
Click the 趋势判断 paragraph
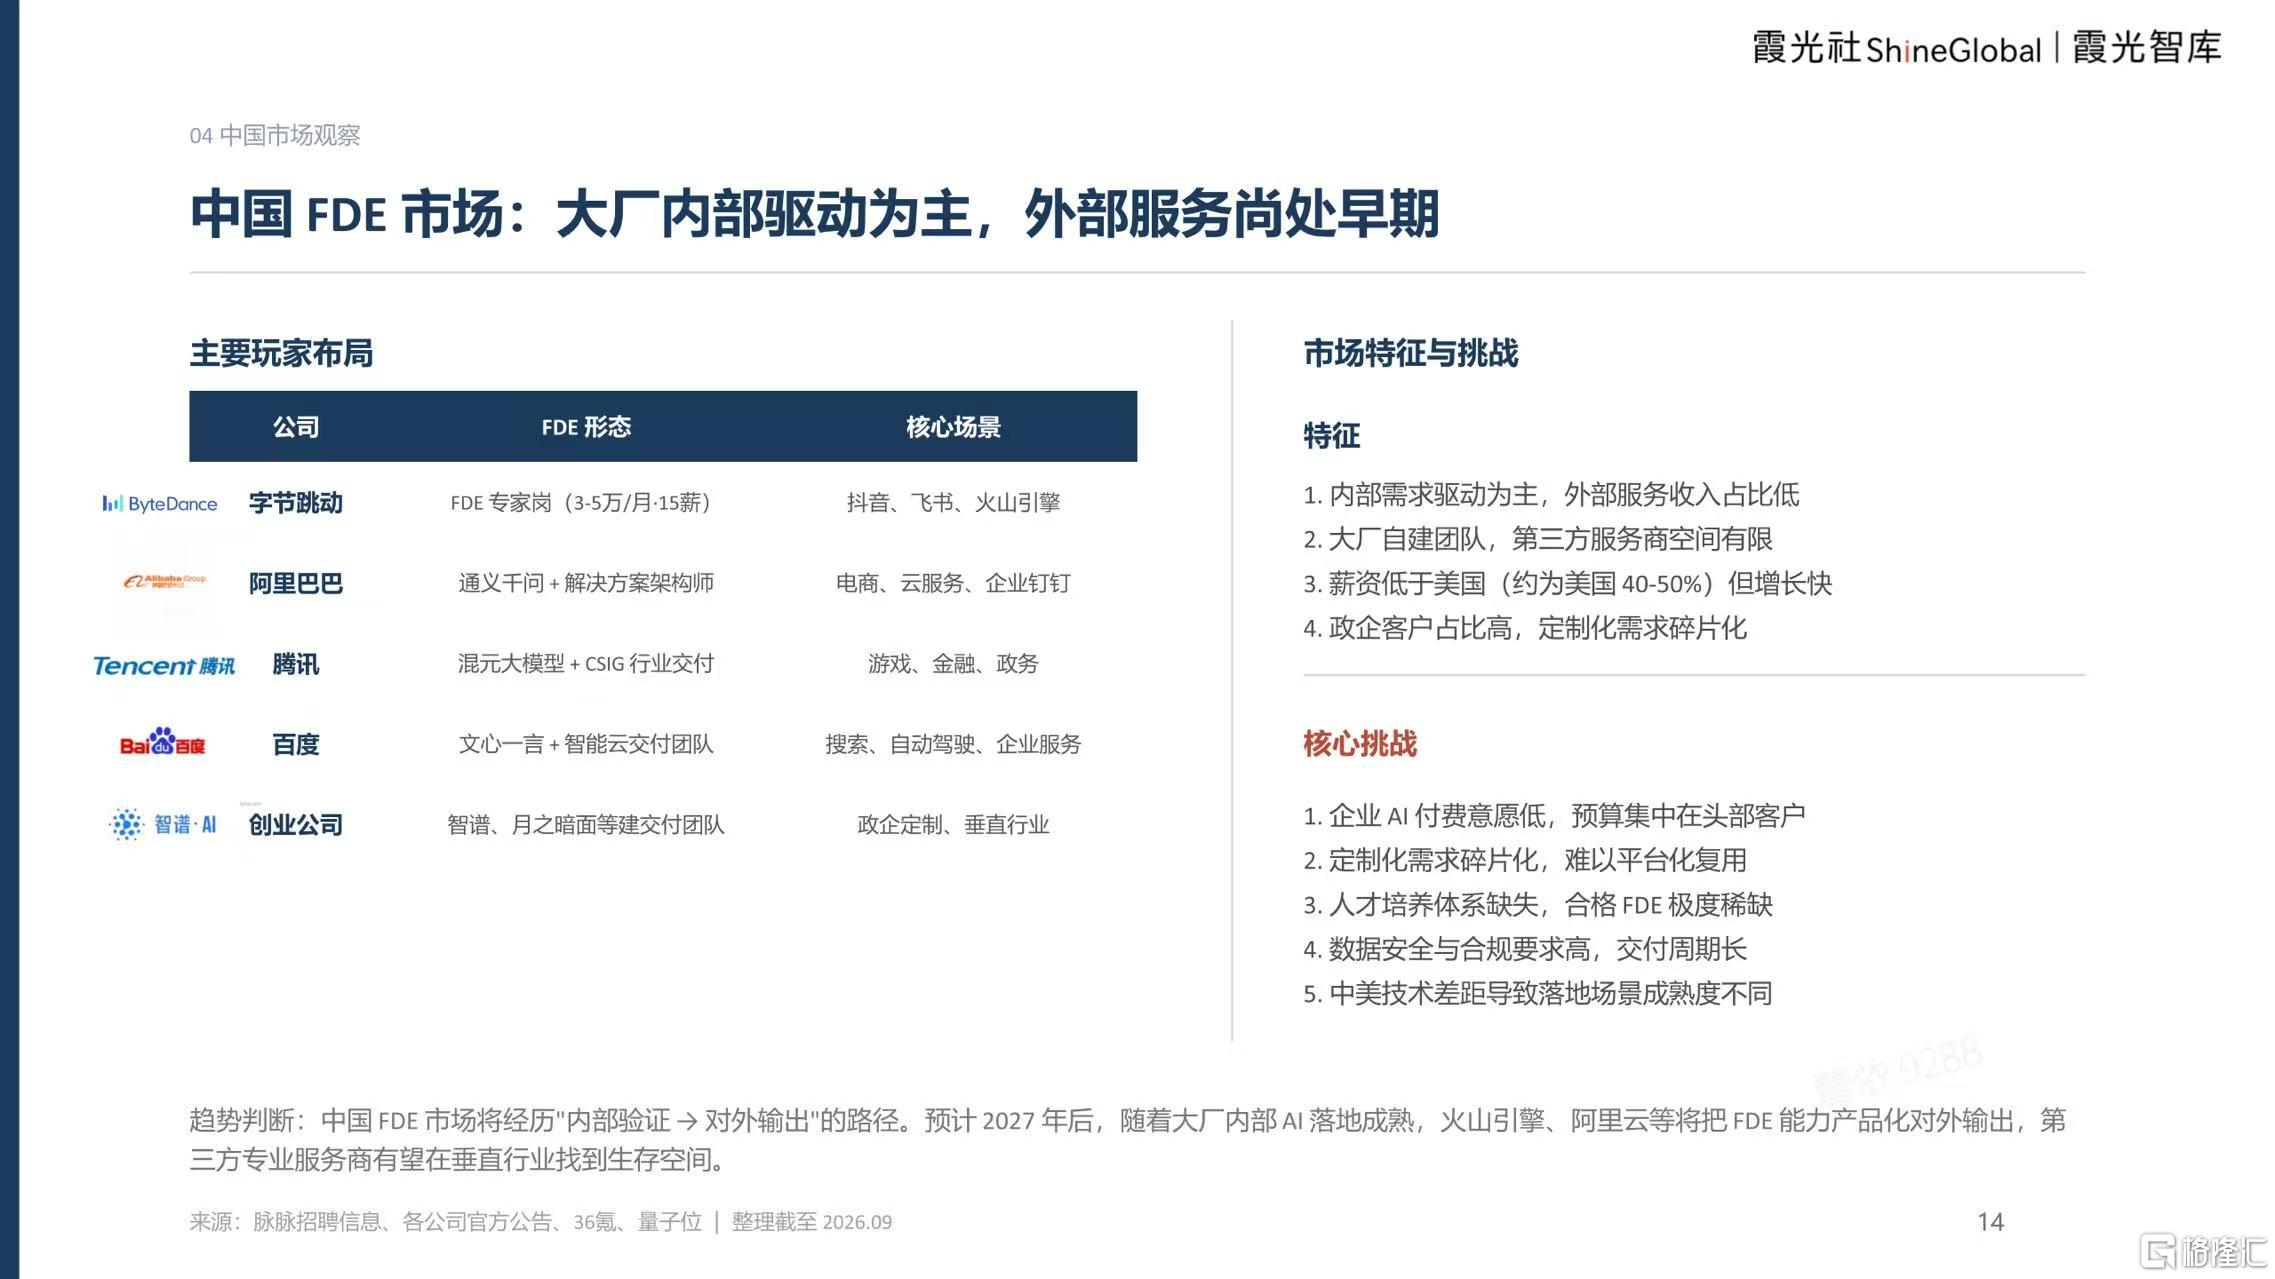click(1128, 1140)
